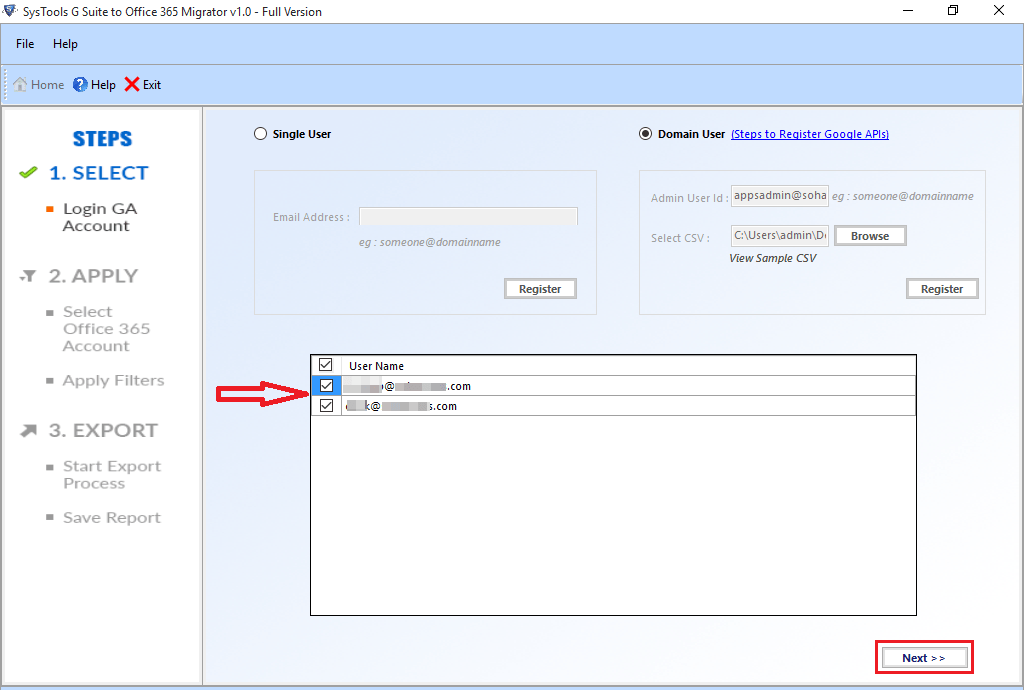Screen dimensions: 1024x690
Task: Restore down the migrator window
Action: [953, 10]
